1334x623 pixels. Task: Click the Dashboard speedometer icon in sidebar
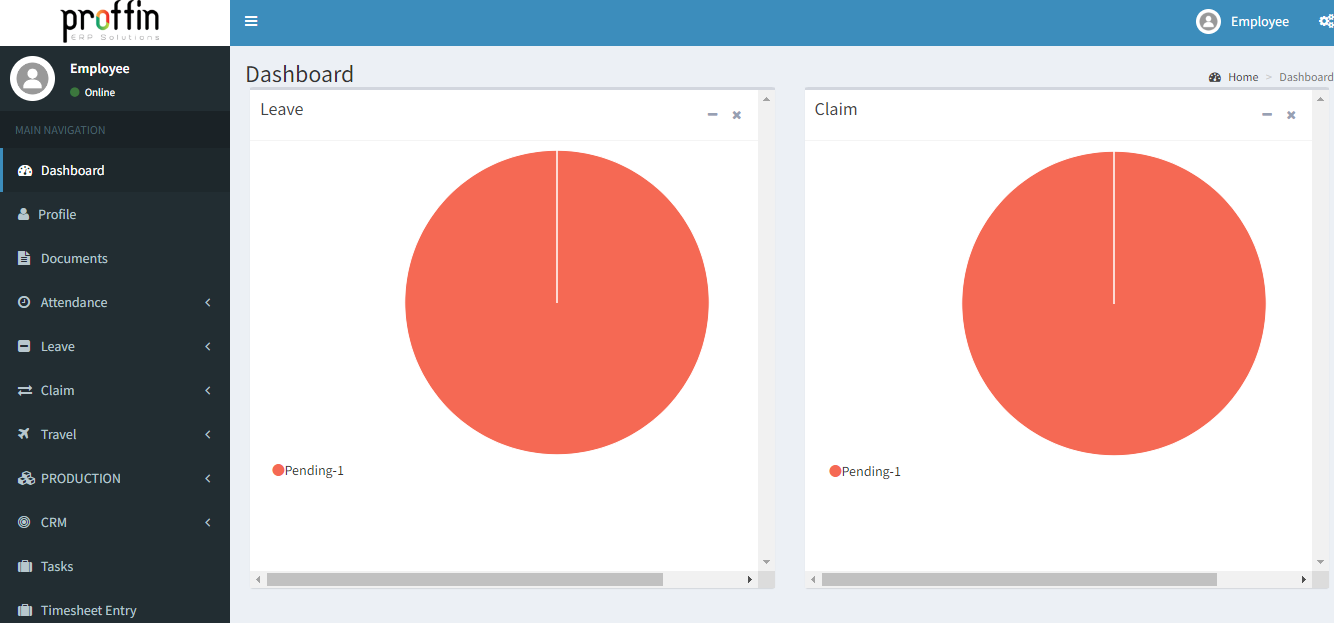pyautogui.click(x=25, y=171)
